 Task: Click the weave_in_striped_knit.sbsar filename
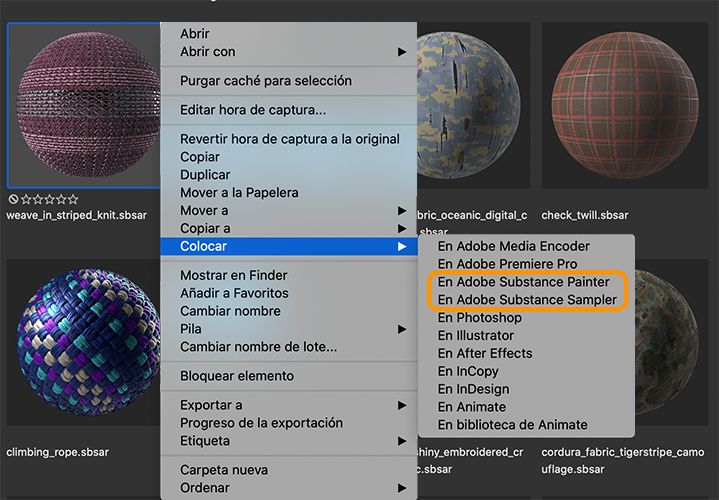click(77, 215)
